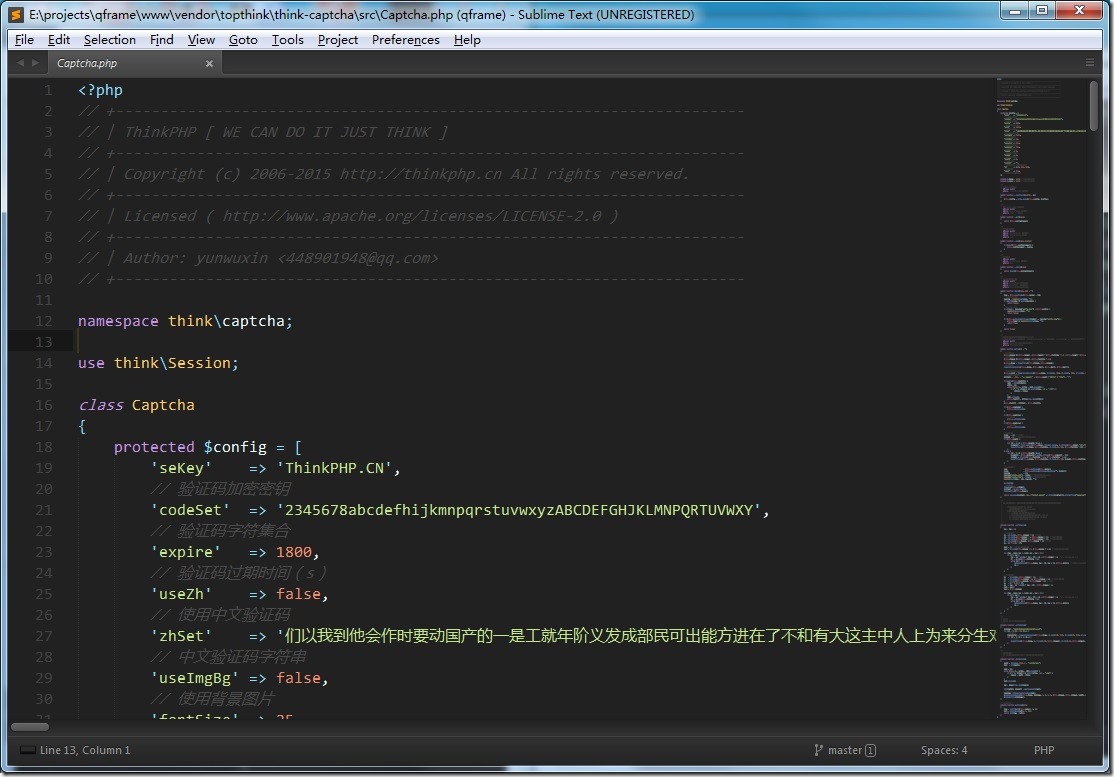The image size is (1114, 777).
Task: Click the false value after useImgBg
Action: (x=298, y=678)
